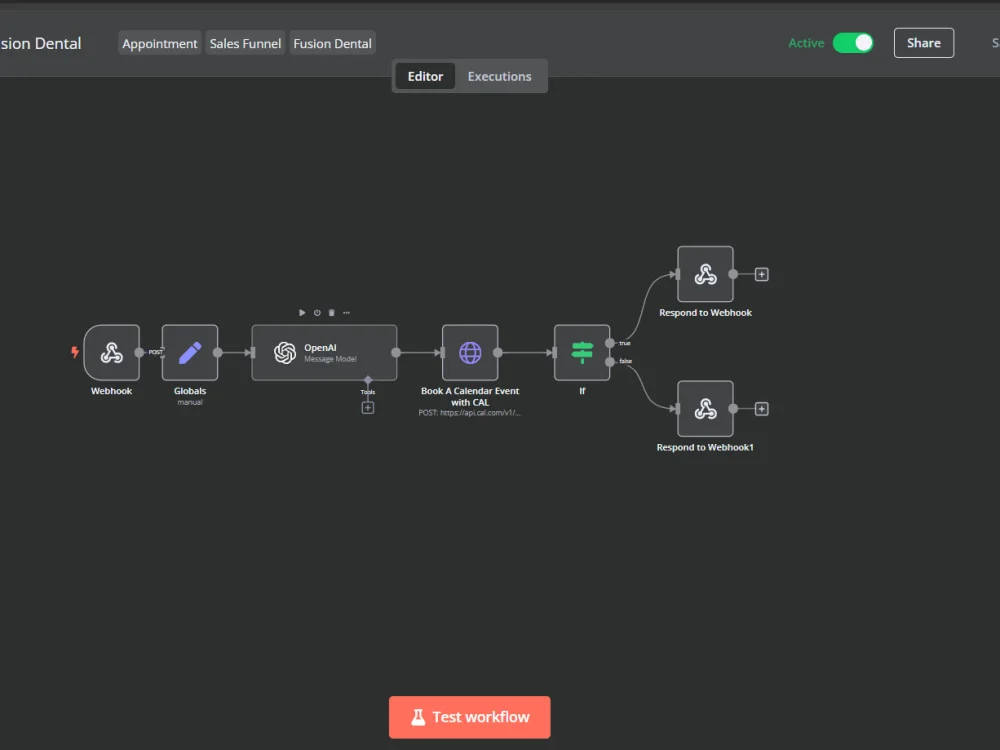The image size is (1000, 750).
Task: Click the Test workflow button
Action: pyautogui.click(x=470, y=717)
